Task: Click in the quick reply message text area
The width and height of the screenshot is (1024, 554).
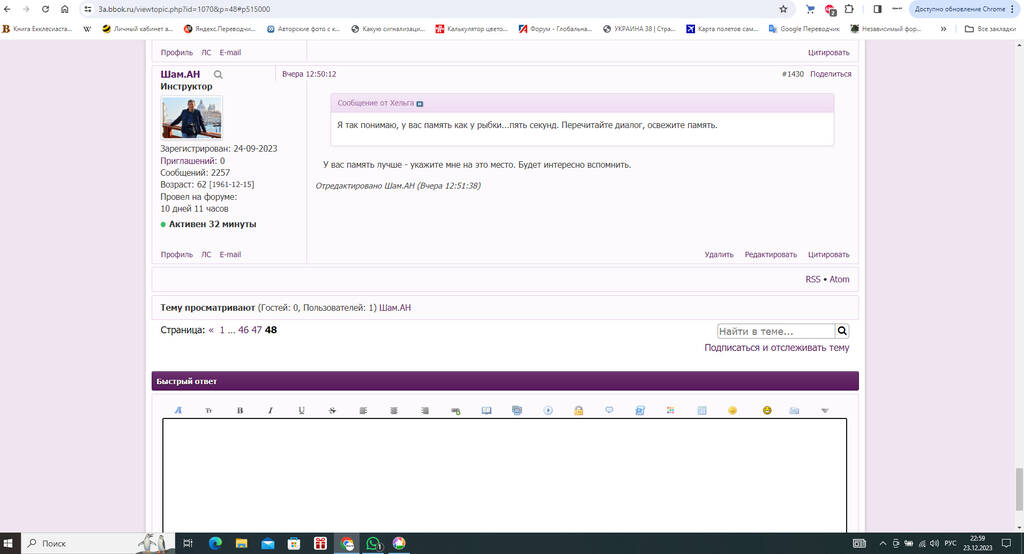Action: tap(504, 476)
